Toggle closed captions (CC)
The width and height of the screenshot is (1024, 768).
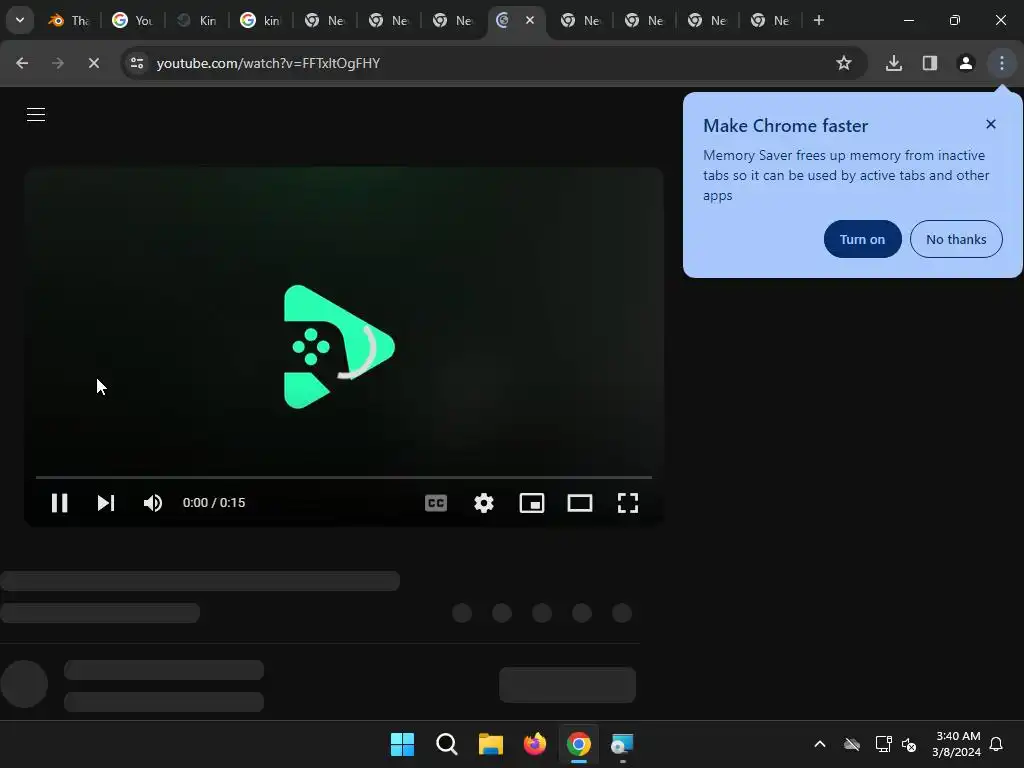pos(436,503)
